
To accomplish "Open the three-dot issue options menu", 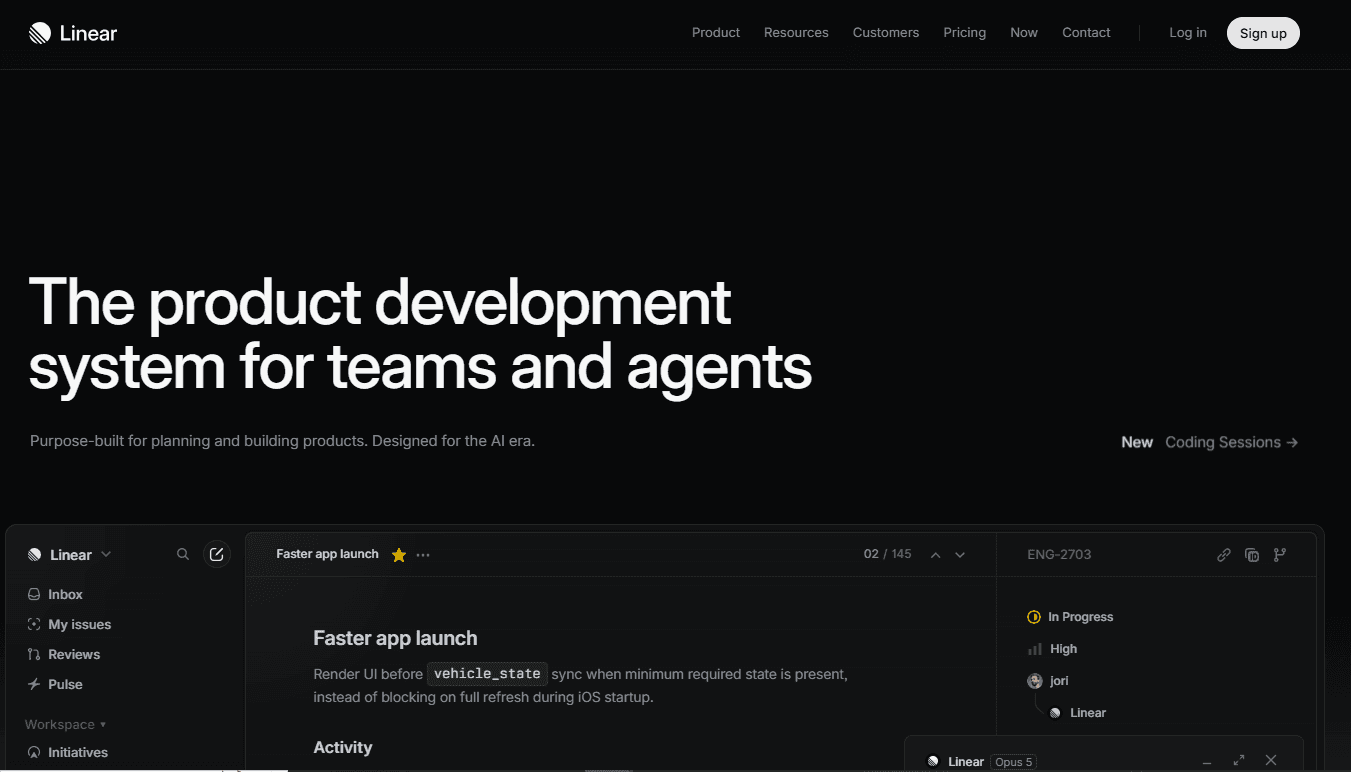I will click(423, 555).
